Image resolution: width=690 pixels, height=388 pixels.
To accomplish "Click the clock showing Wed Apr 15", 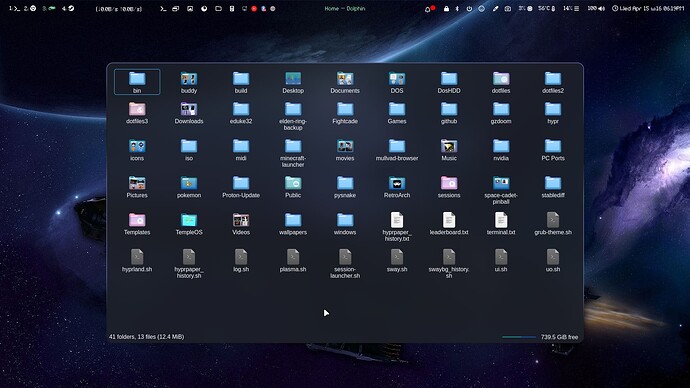I will coord(648,8).
